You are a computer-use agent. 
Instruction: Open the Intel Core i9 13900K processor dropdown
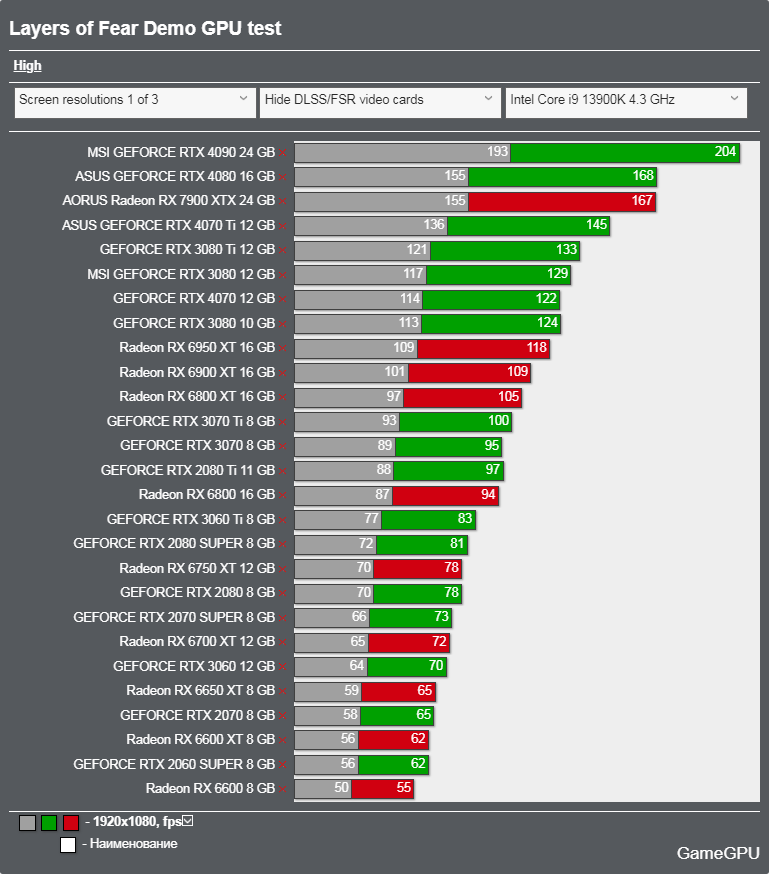[x=626, y=103]
